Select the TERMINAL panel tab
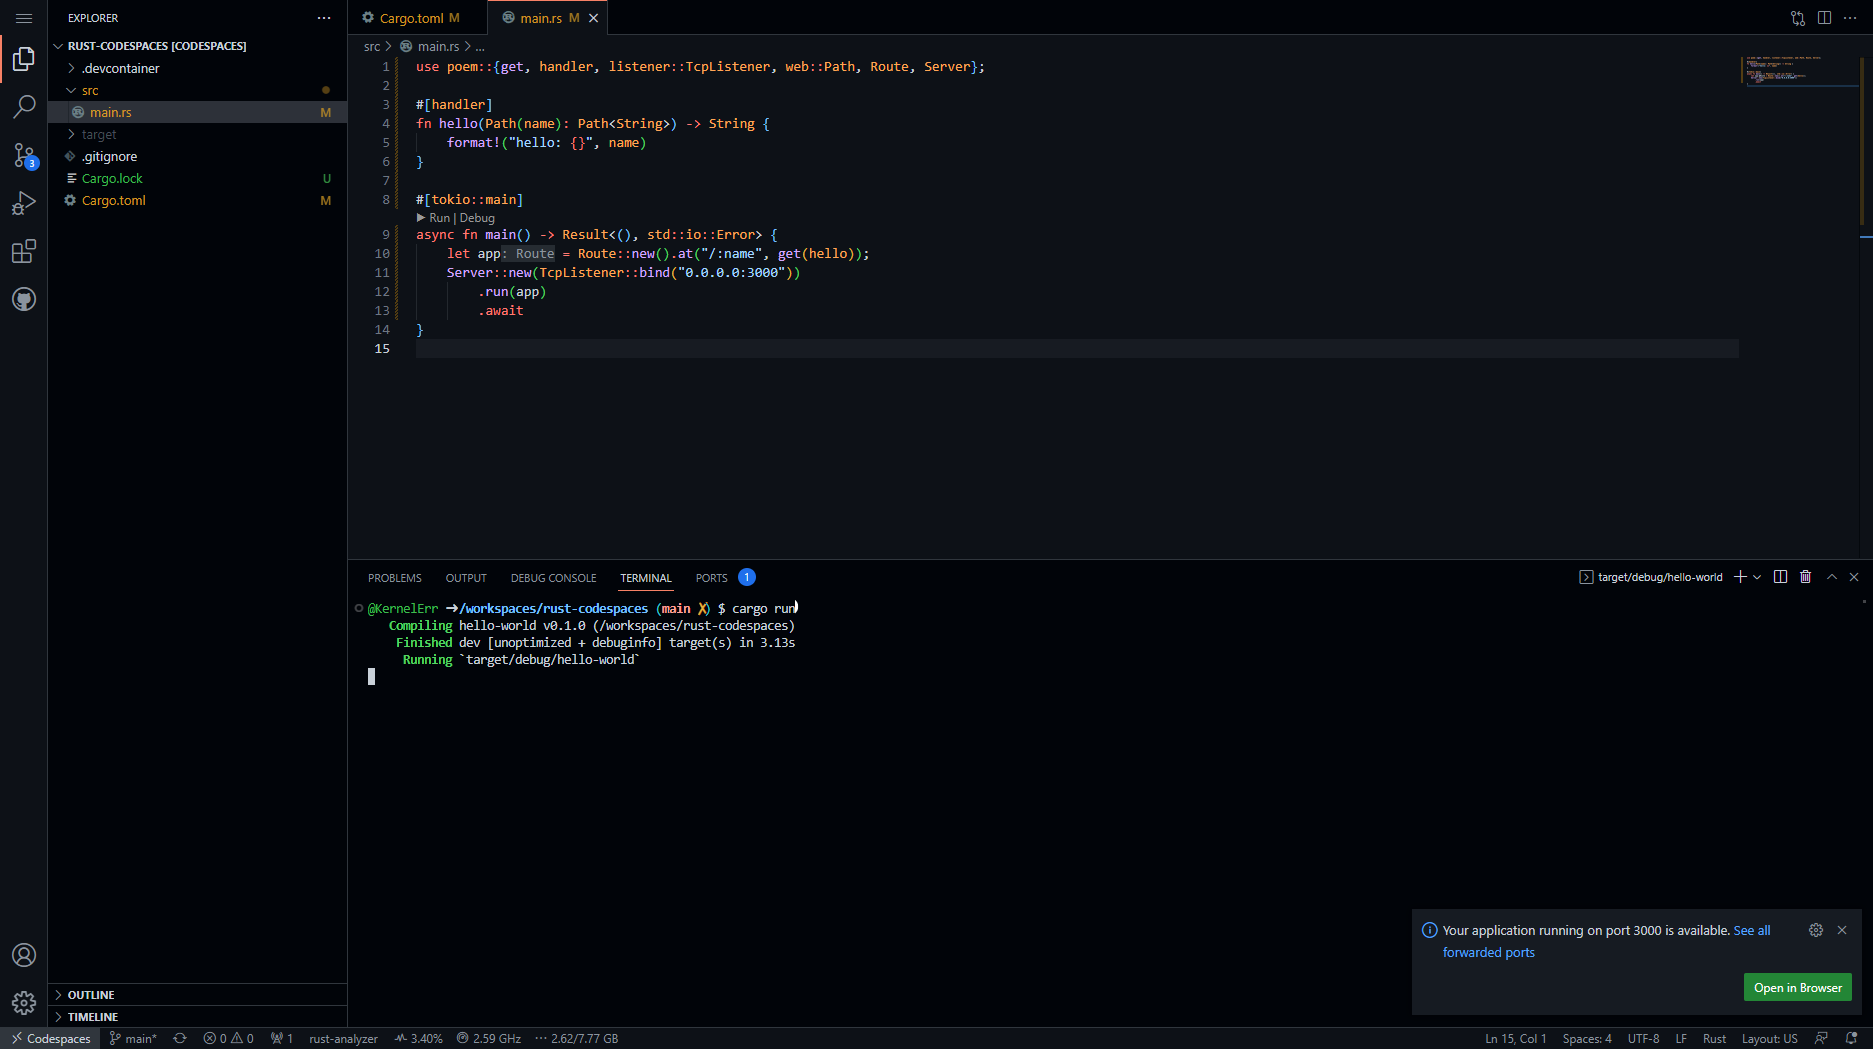The height and width of the screenshot is (1049, 1873). 645,578
